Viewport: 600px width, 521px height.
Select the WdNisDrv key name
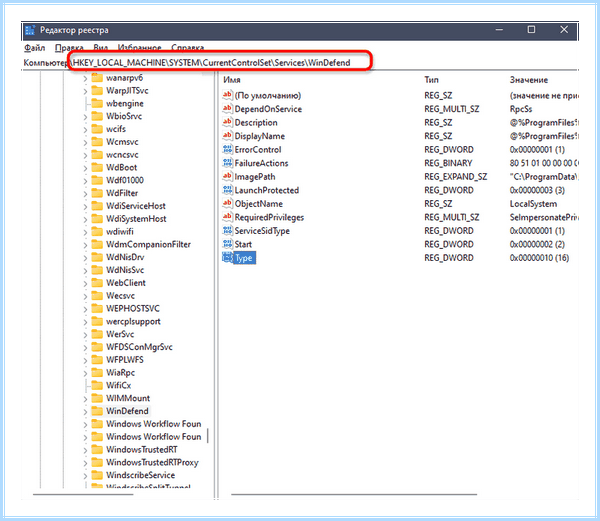[x=125, y=257]
